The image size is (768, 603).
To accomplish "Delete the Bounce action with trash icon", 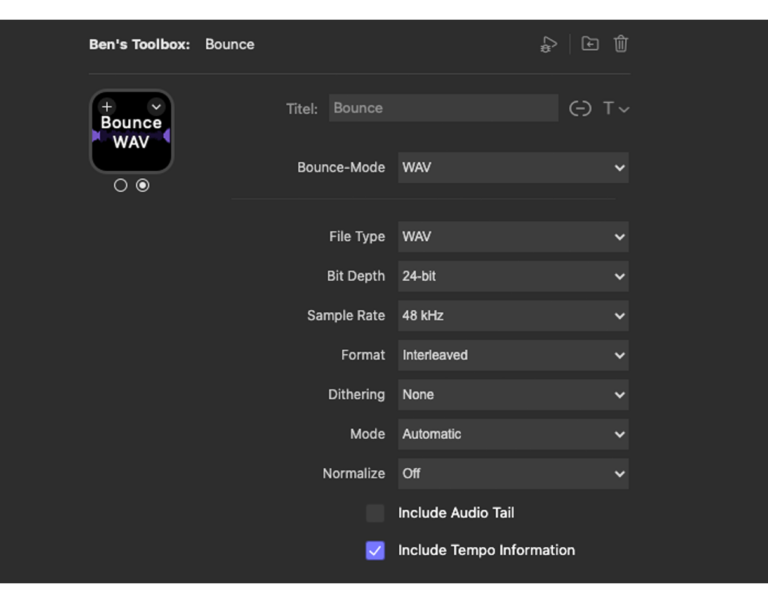I will [621, 44].
